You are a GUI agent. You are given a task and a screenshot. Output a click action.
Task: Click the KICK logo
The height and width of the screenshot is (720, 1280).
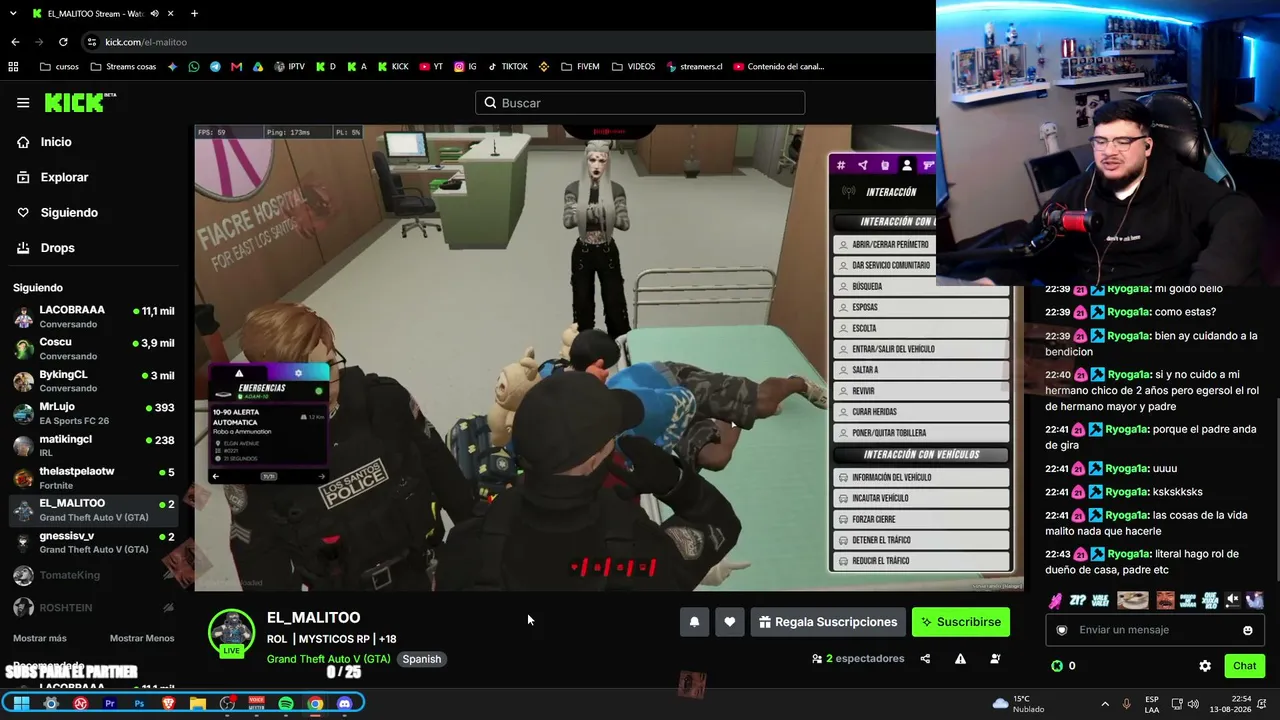[80, 103]
